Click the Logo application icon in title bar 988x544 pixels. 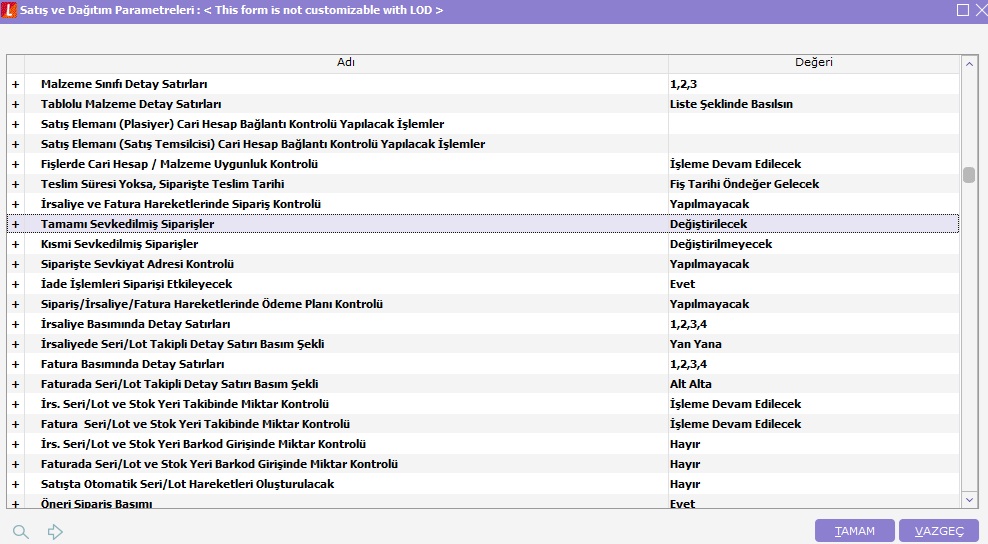9,9
